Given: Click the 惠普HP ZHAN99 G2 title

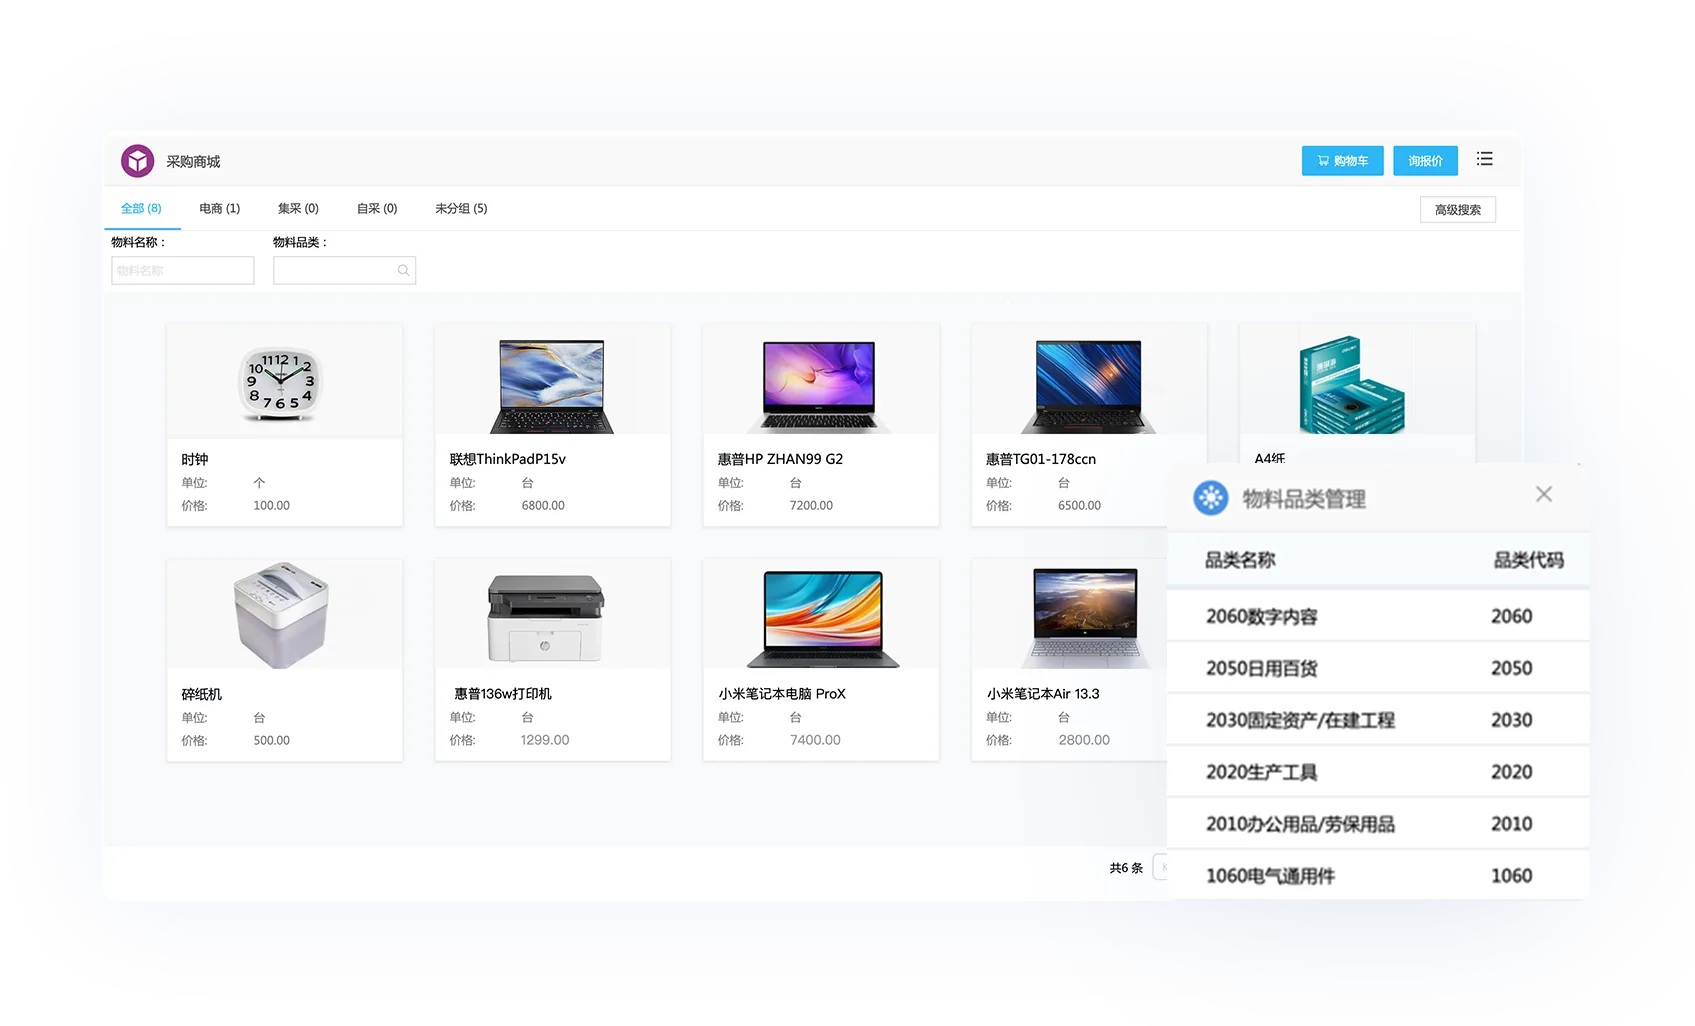Looking at the screenshot, I should point(780,460).
